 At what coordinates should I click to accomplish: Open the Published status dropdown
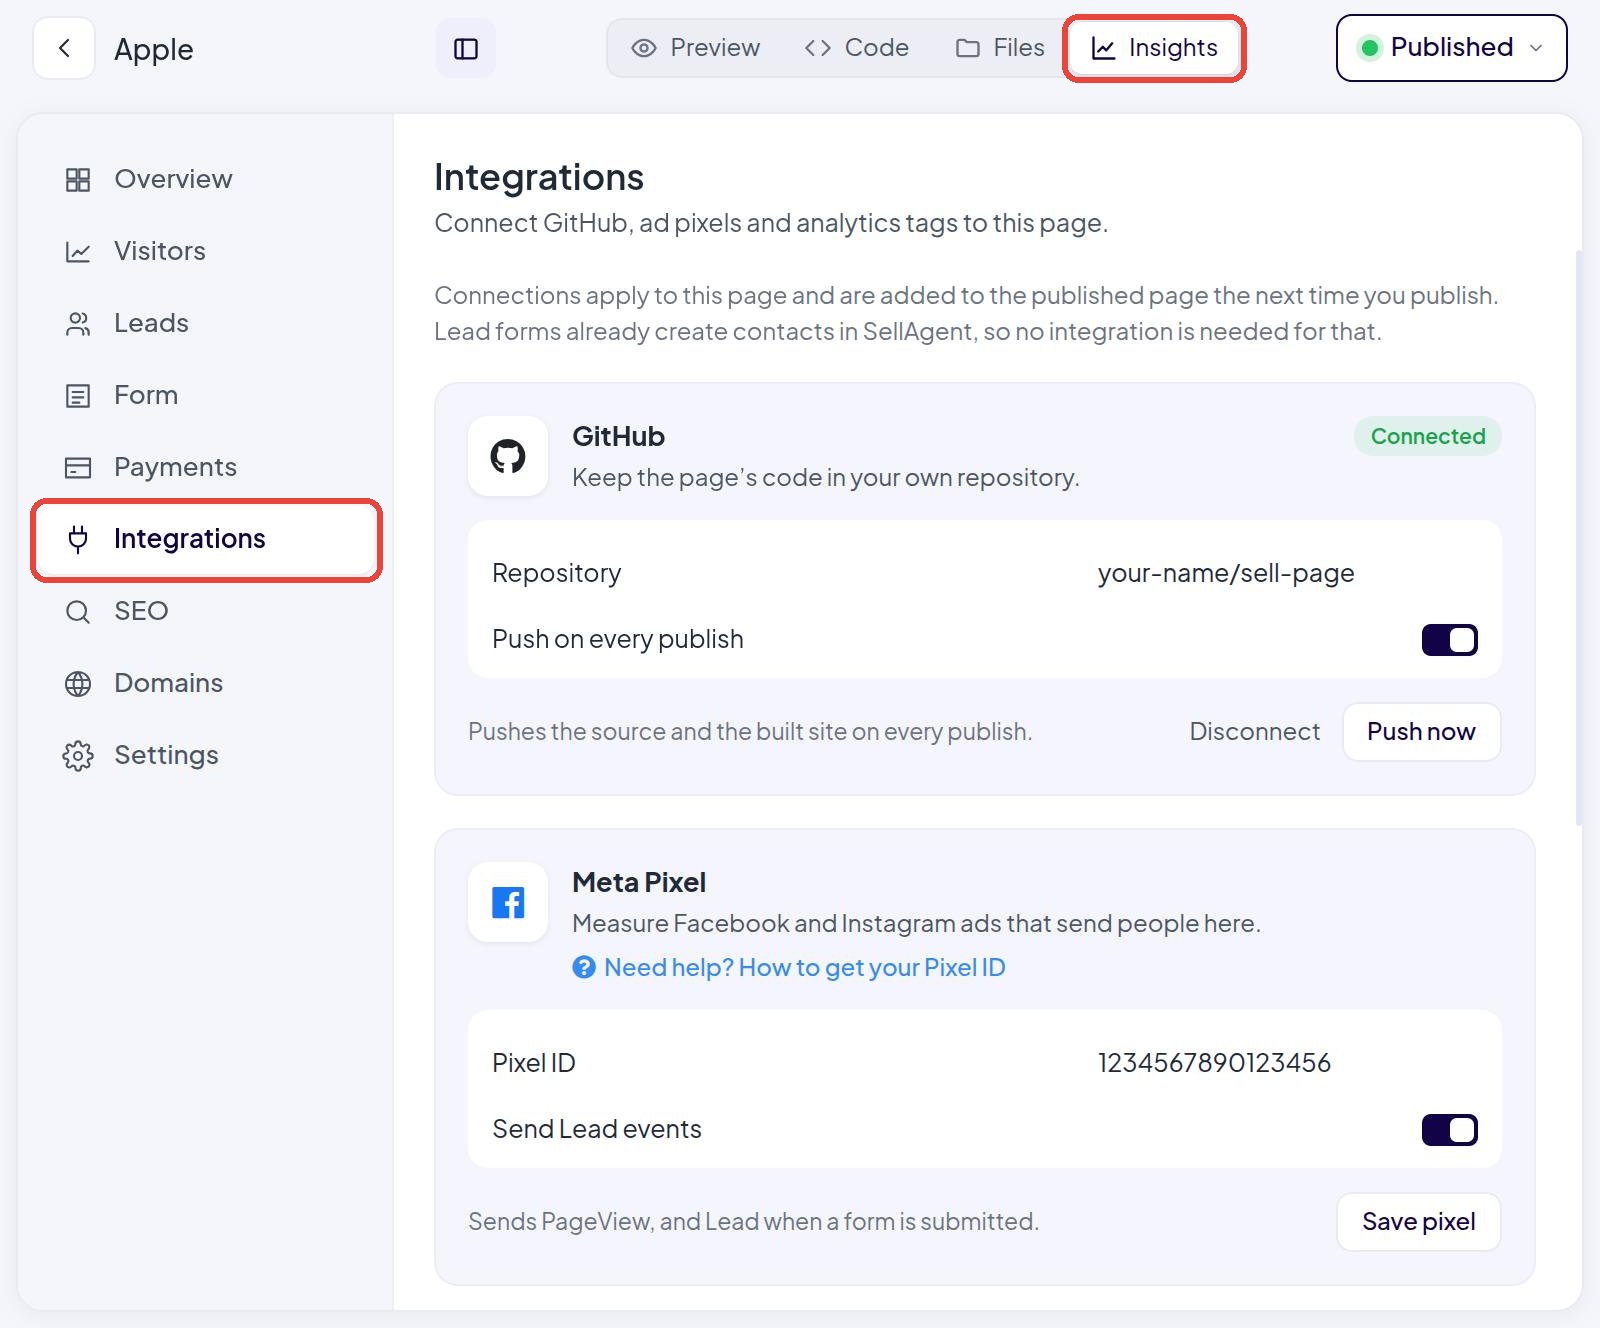click(1451, 48)
